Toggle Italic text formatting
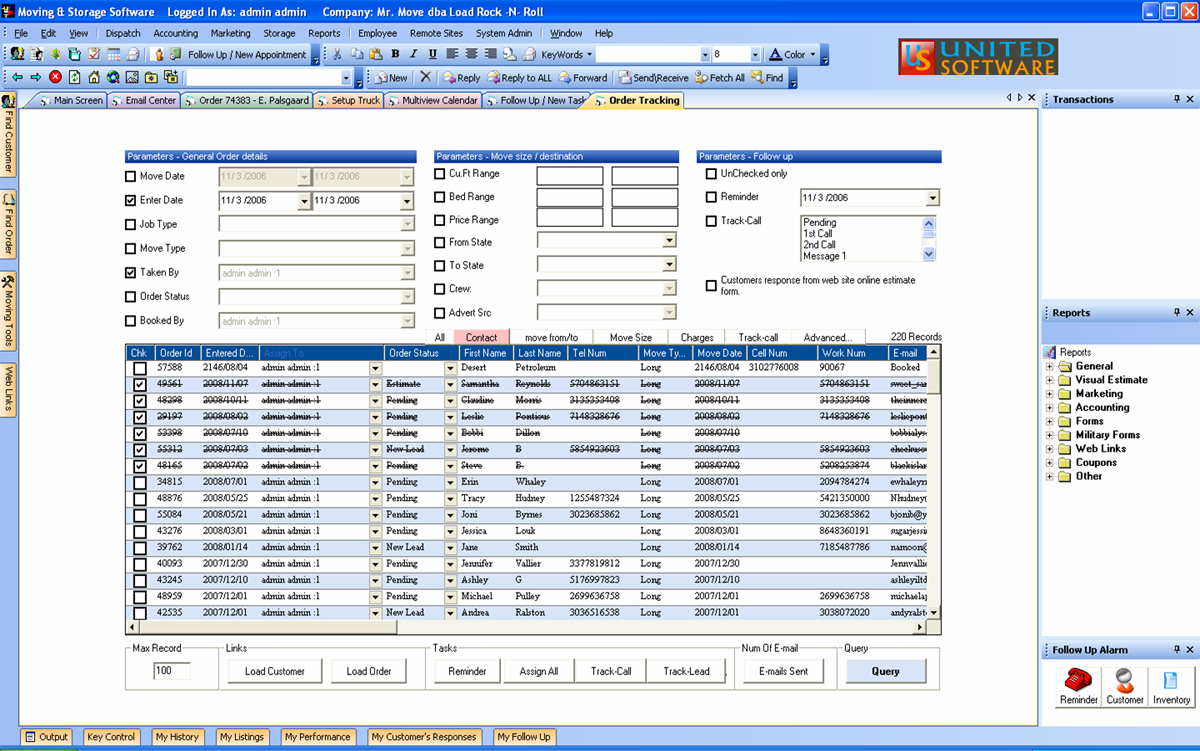Screen dimensions: 1200x751 [x=414, y=55]
